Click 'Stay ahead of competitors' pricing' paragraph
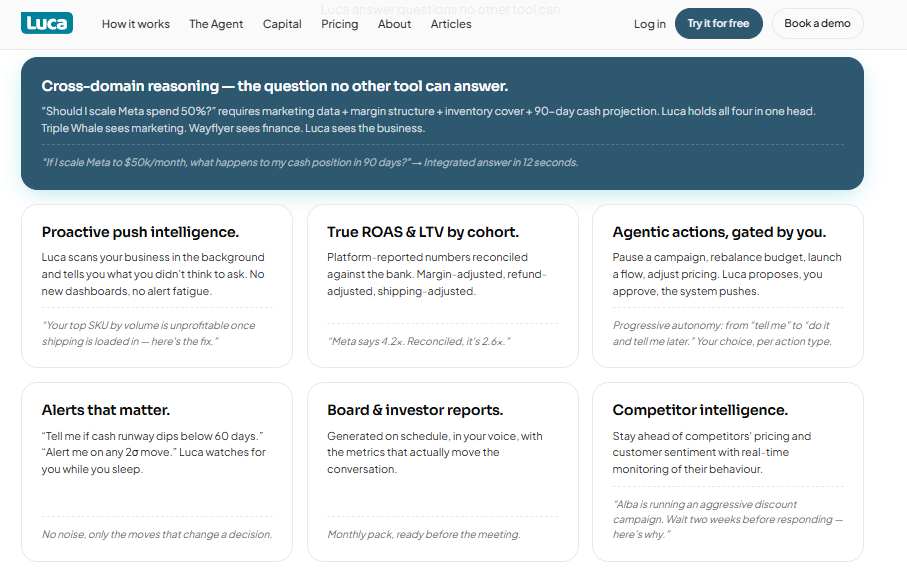This screenshot has width=907, height=583. tap(711, 452)
